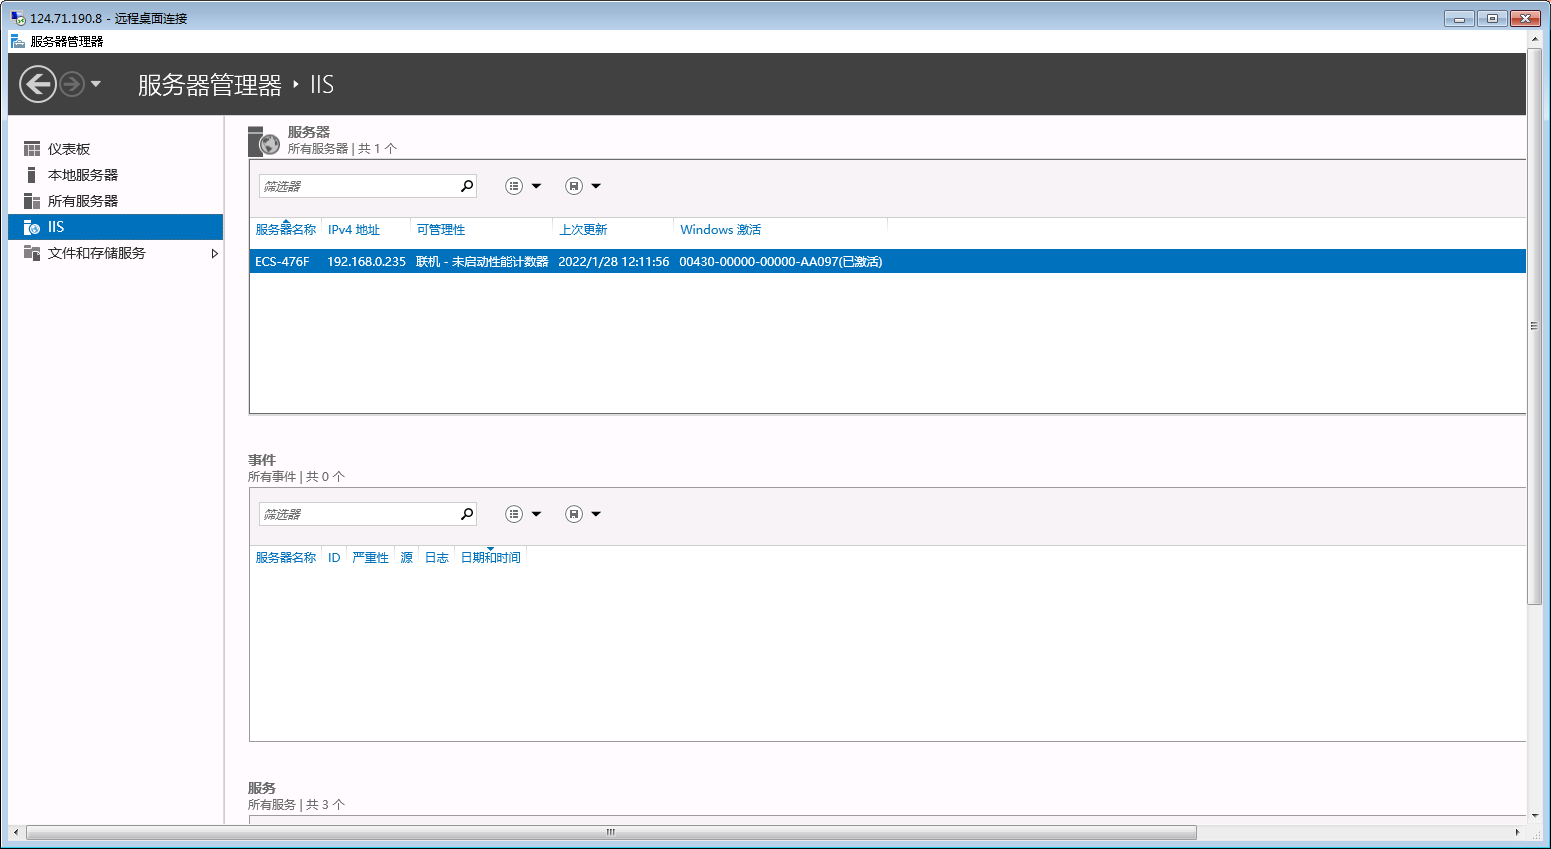This screenshot has width=1551, height=849.
Task: Sort servers by Windows 激活 column
Action: (x=720, y=230)
